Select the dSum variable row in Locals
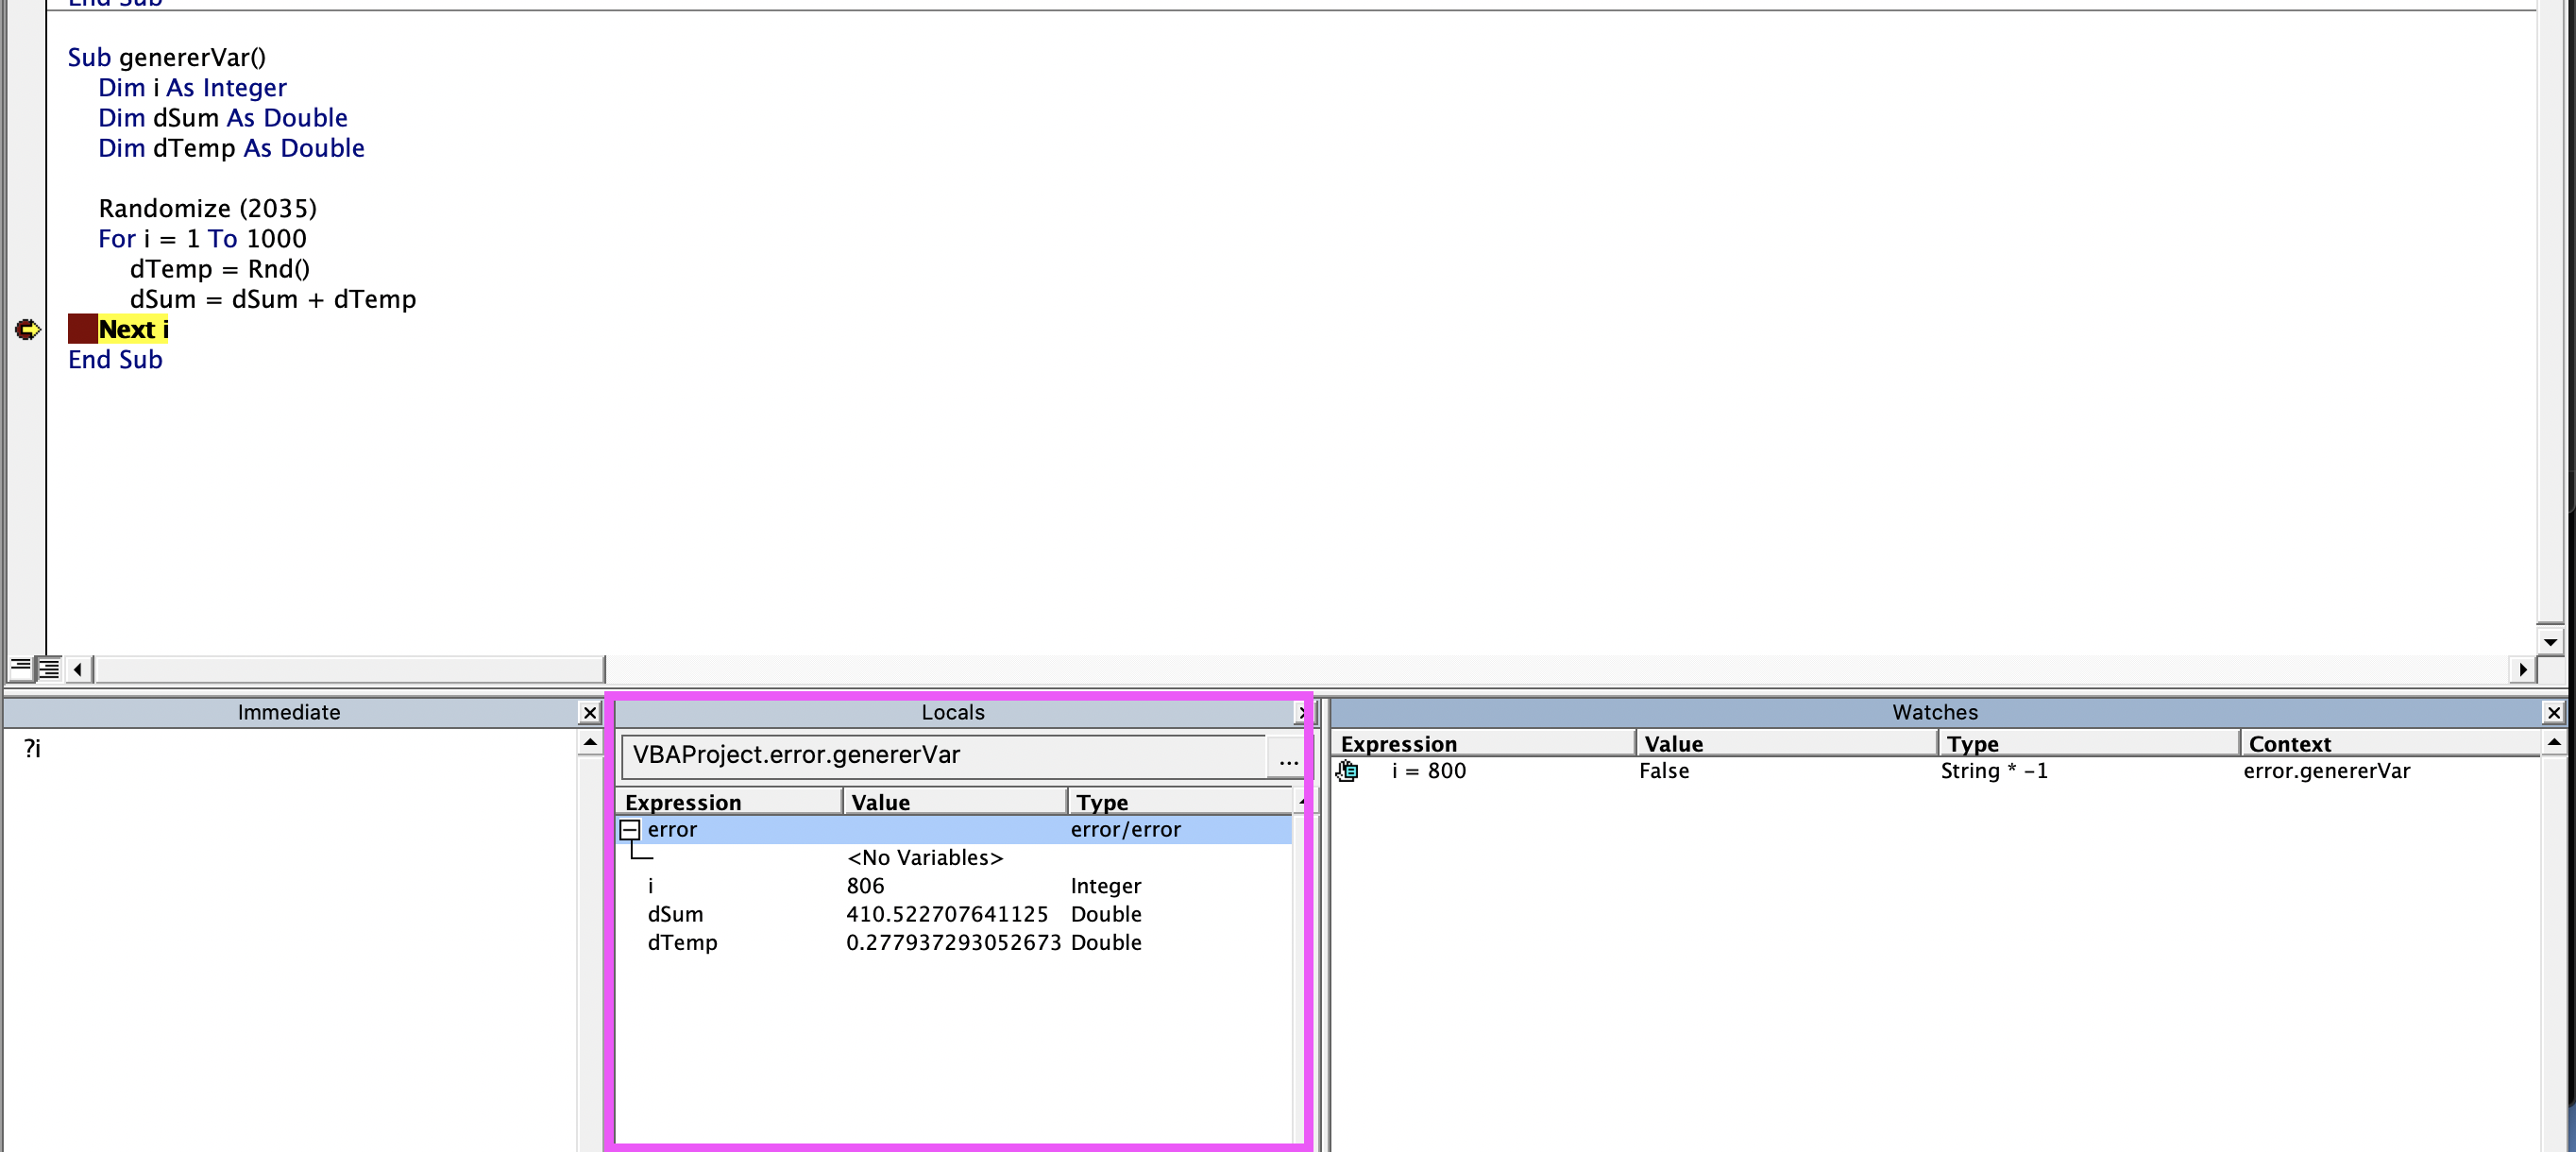This screenshot has width=2576, height=1152. (x=954, y=914)
